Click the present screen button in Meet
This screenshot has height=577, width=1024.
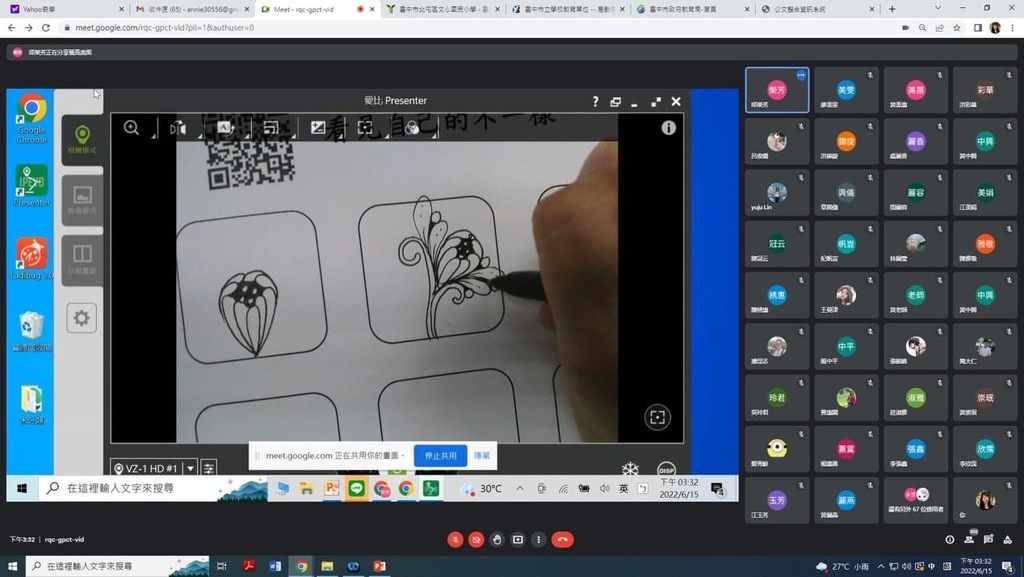(x=518, y=540)
